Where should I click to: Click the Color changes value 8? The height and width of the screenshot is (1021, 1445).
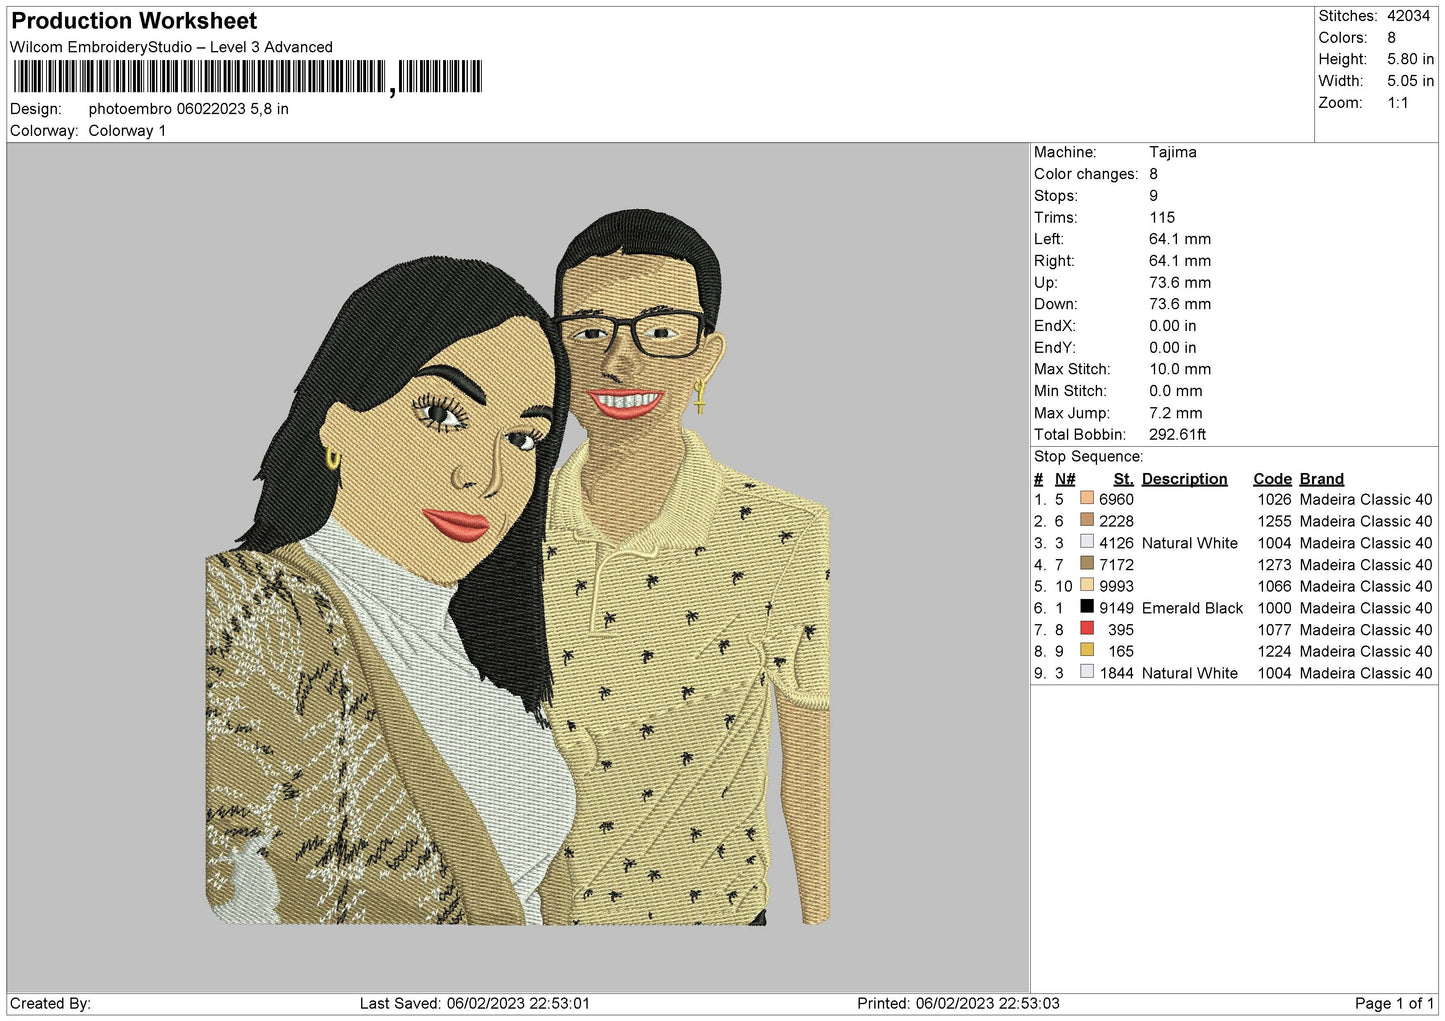pos(1153,174)
